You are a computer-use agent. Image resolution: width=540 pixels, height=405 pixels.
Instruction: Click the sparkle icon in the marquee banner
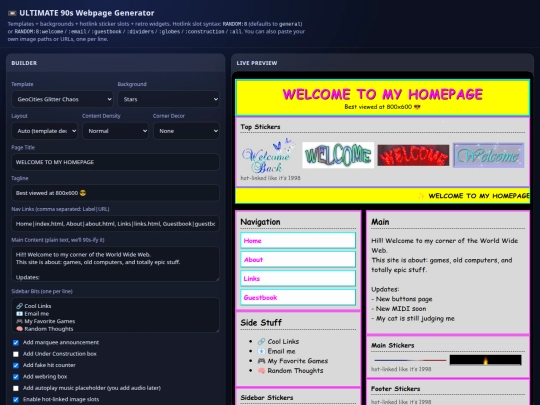click(421, 196)
